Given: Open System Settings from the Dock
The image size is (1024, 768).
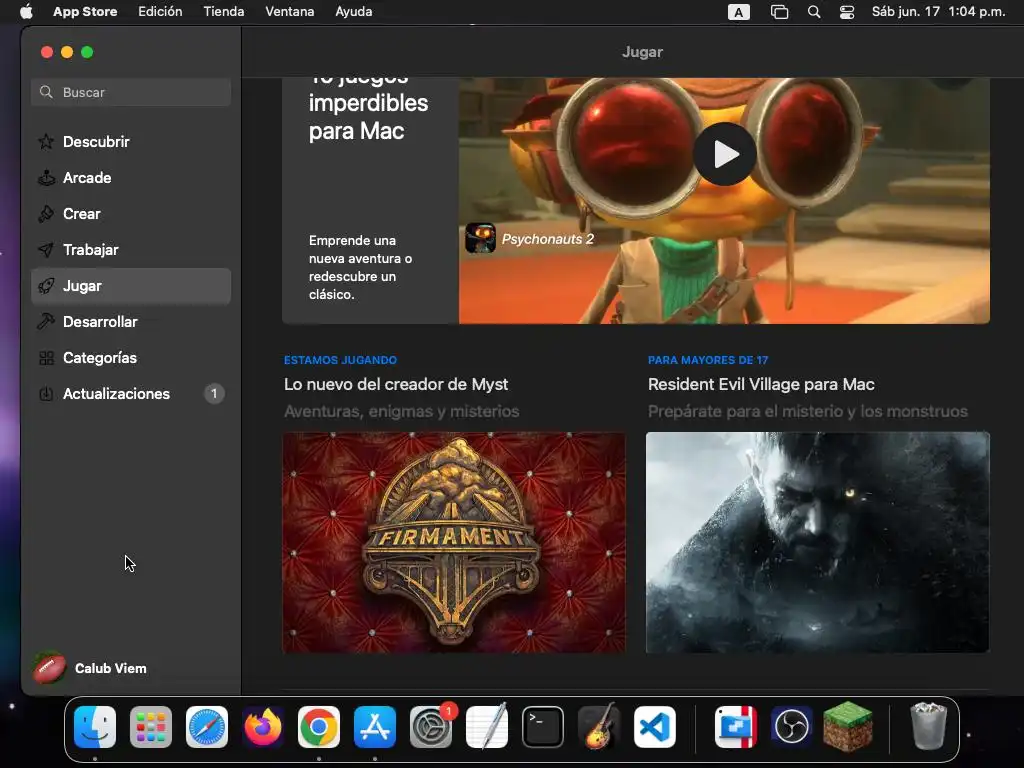Looking at the screenshot, I should (431, 727).
